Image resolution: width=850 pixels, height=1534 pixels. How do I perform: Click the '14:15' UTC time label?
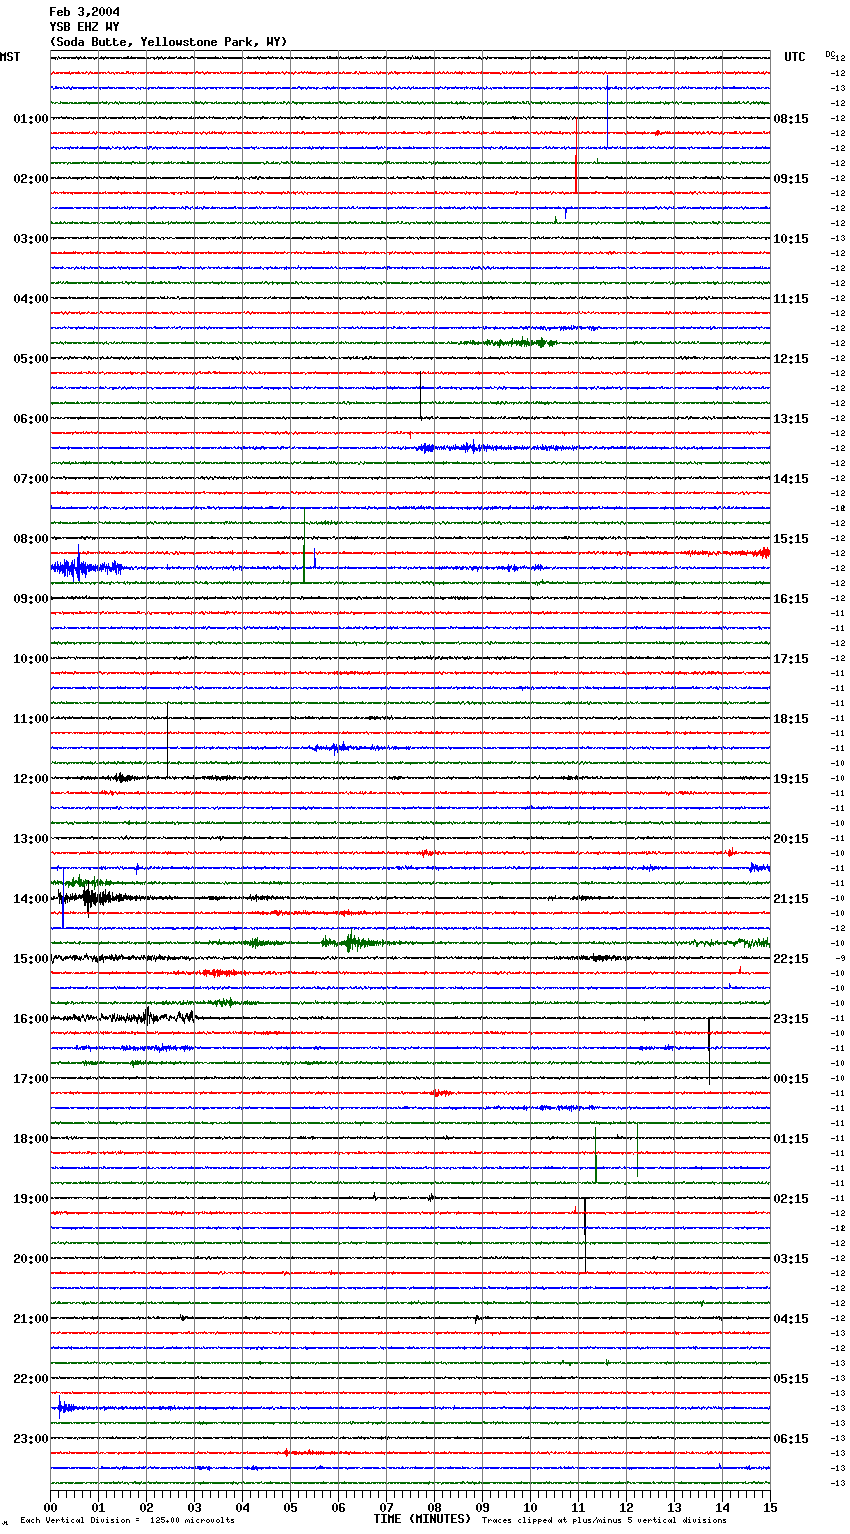point(791,479)
